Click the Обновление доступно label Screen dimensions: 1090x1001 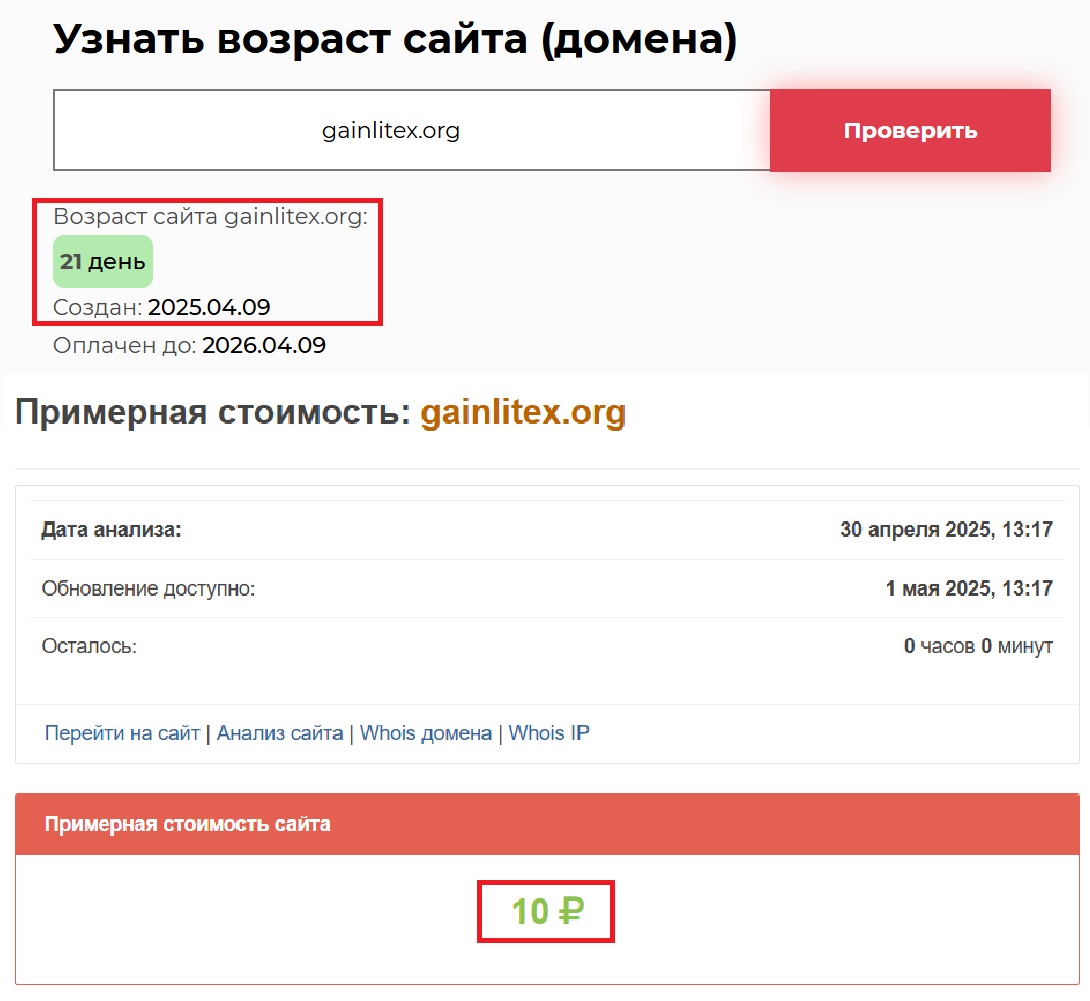click(x=148, y=589)
